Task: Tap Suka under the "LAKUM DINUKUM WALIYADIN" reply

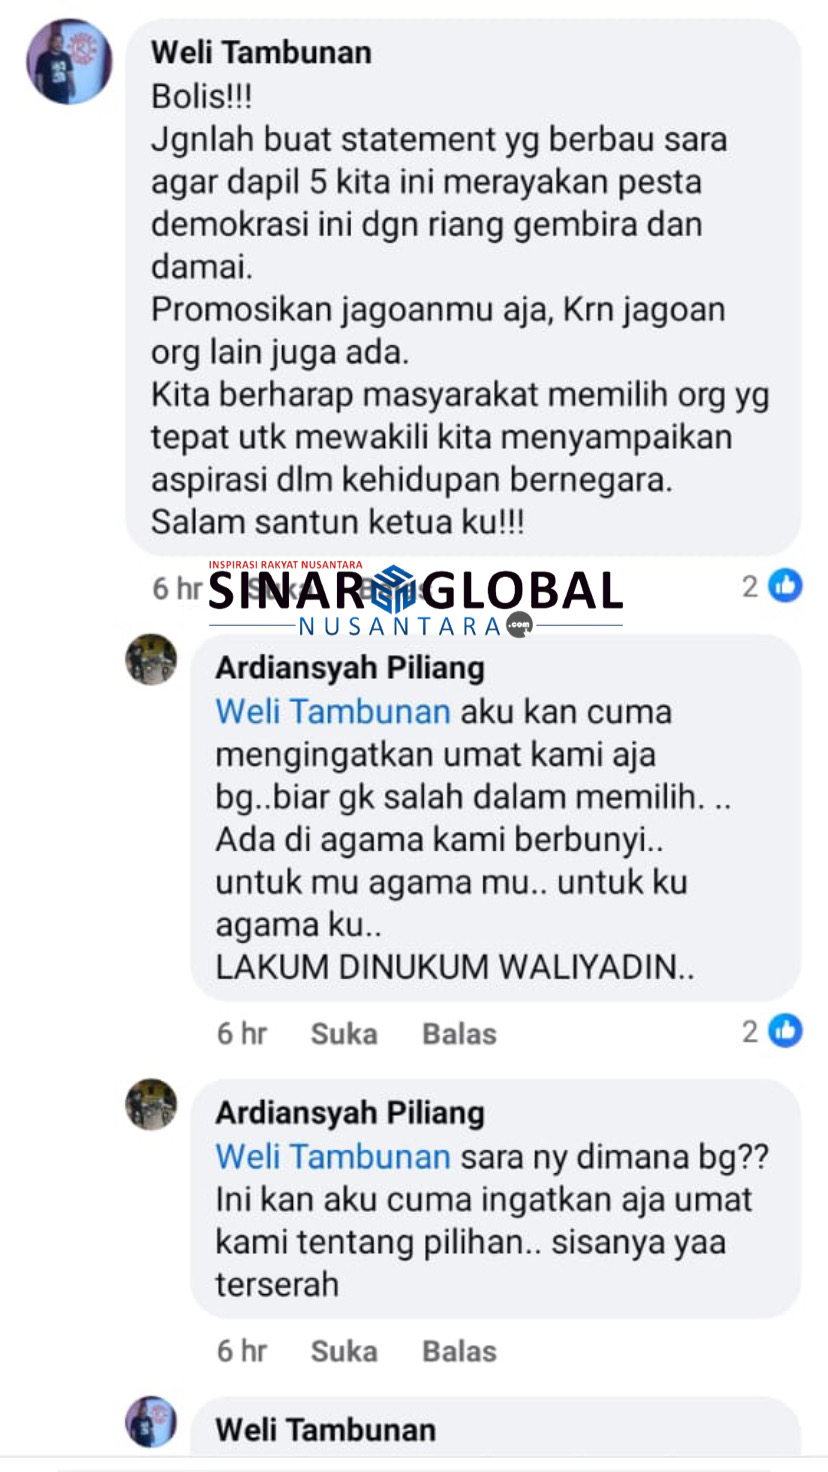Action: tap(344, 1033)
